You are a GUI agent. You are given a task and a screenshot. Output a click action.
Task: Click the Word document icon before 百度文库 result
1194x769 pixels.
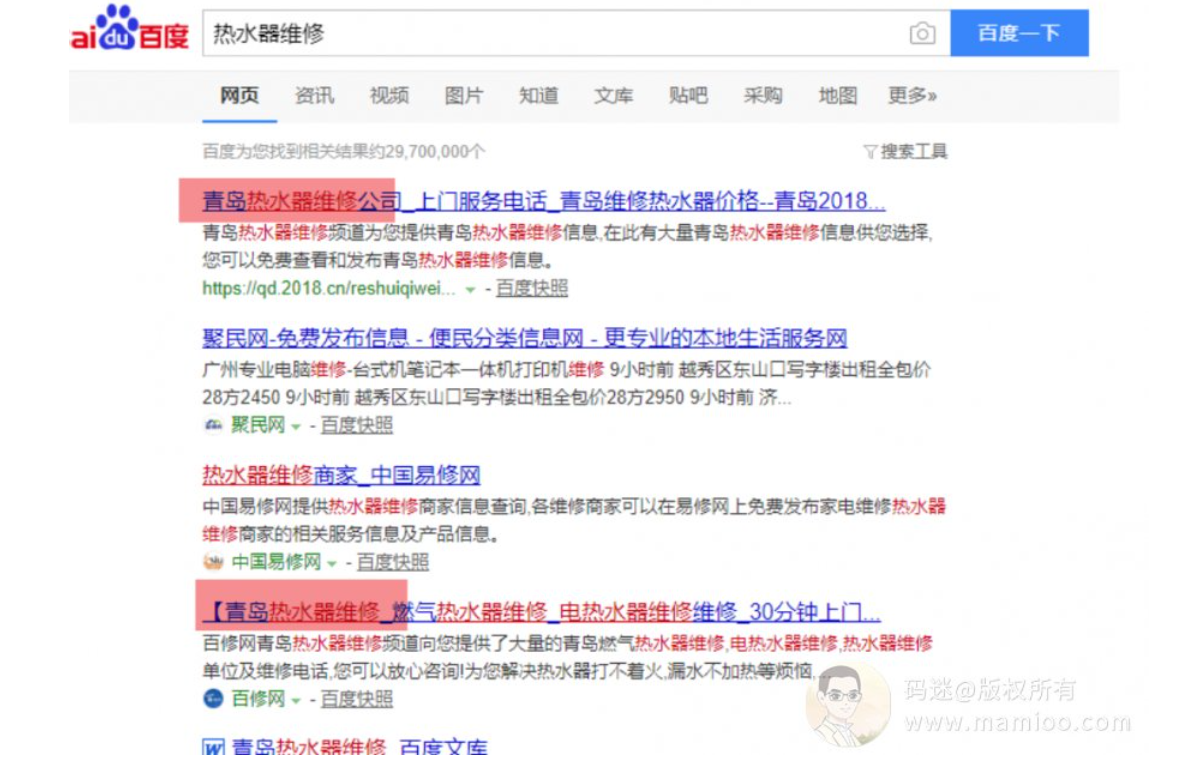[x=213, y=747]
